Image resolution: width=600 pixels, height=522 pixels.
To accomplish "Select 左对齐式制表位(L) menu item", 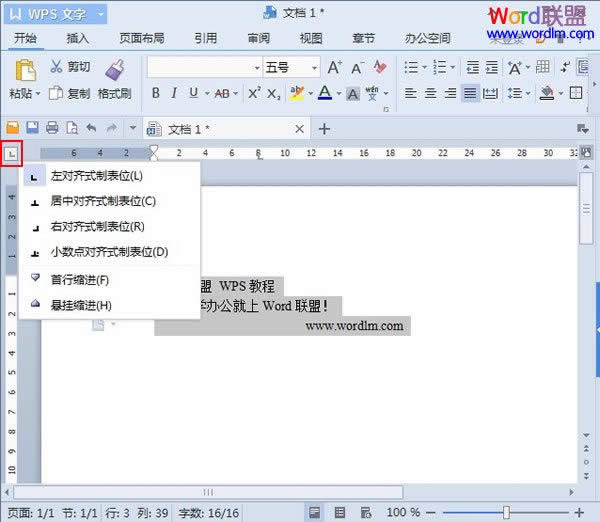I will (x=110, y=176).
